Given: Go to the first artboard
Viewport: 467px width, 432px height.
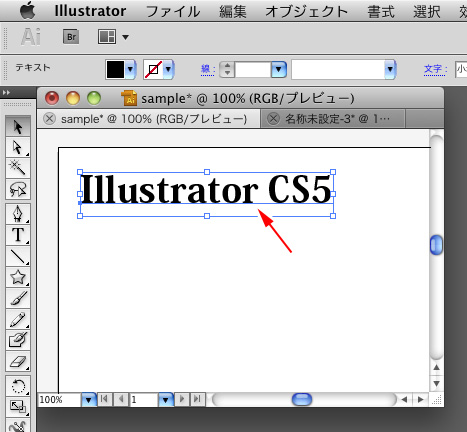Looking at the screenshot, I should [104, 399].
